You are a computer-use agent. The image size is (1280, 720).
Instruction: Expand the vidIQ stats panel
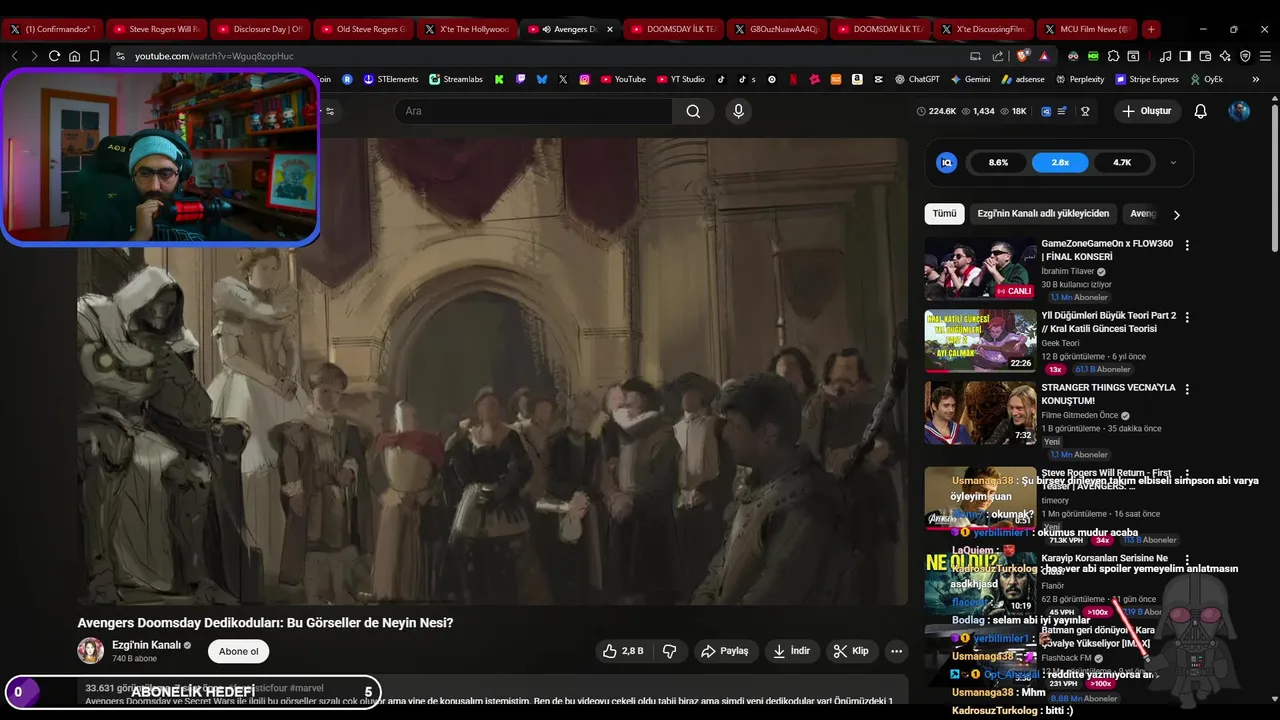click(x=1173, y=162)
